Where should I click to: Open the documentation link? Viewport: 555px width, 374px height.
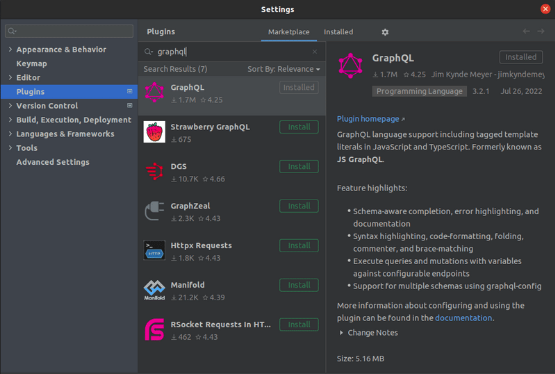coord(463,318)
